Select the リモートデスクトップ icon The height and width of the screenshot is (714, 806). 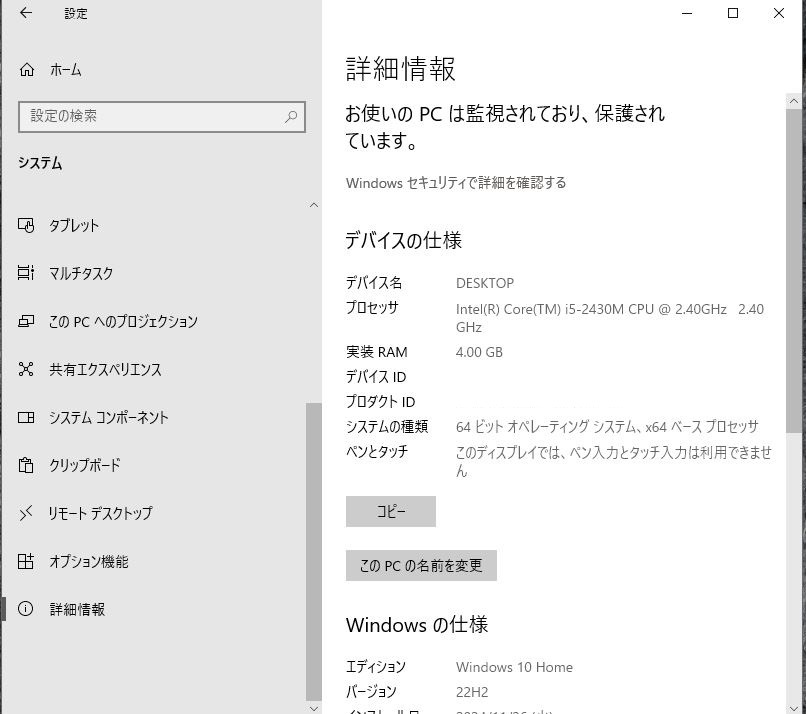click(25, 513)
